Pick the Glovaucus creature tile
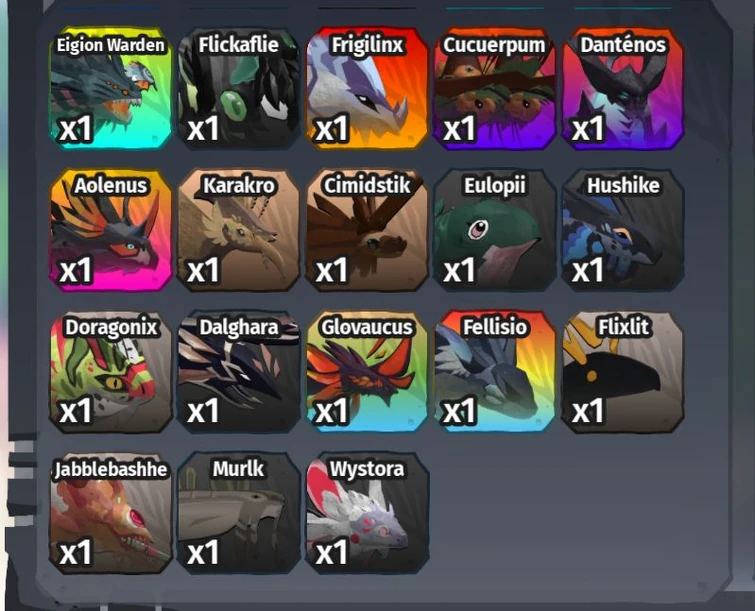 pos(367,371)
